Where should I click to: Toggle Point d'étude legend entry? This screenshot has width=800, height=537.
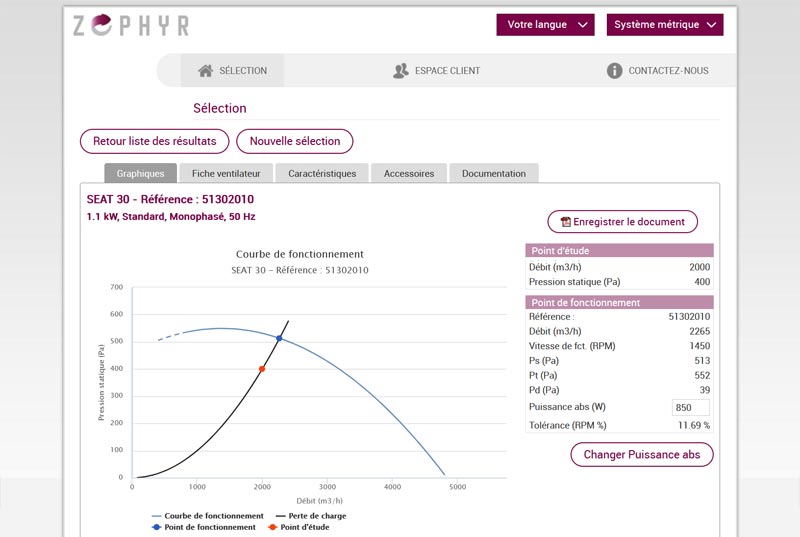point(298,527)
